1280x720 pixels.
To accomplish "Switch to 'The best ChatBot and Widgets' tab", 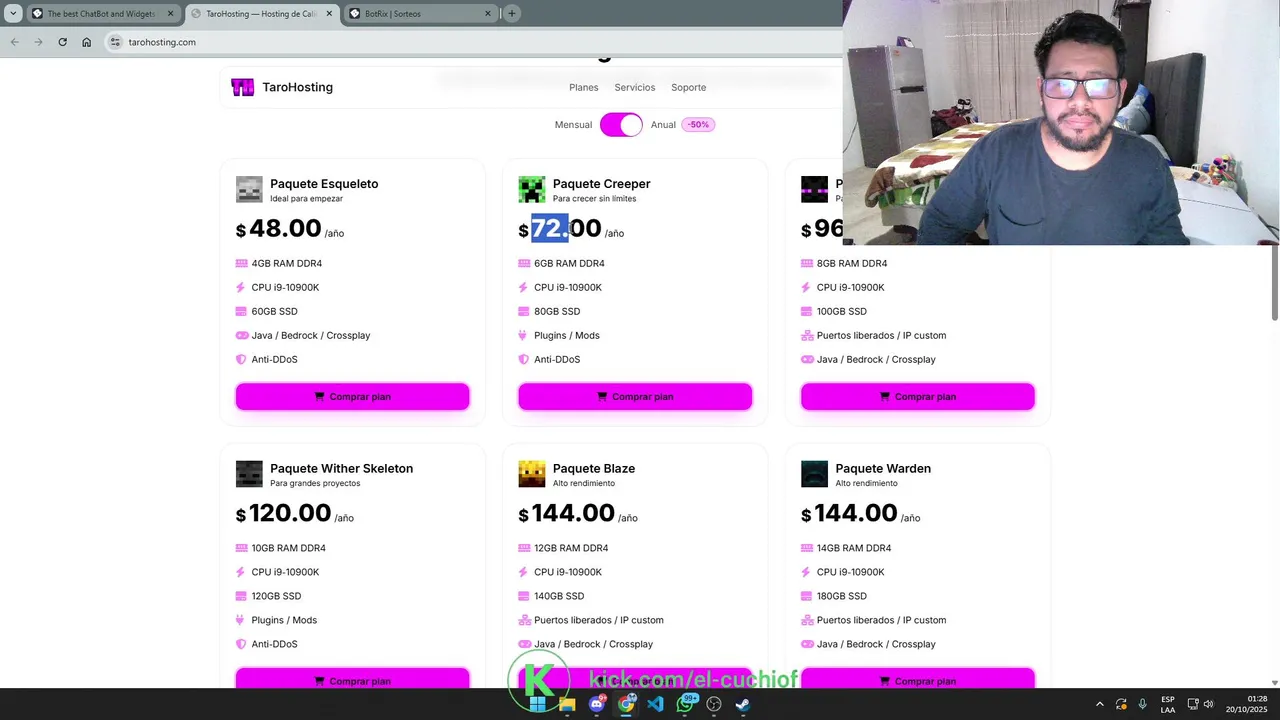I will click(101, 14).
